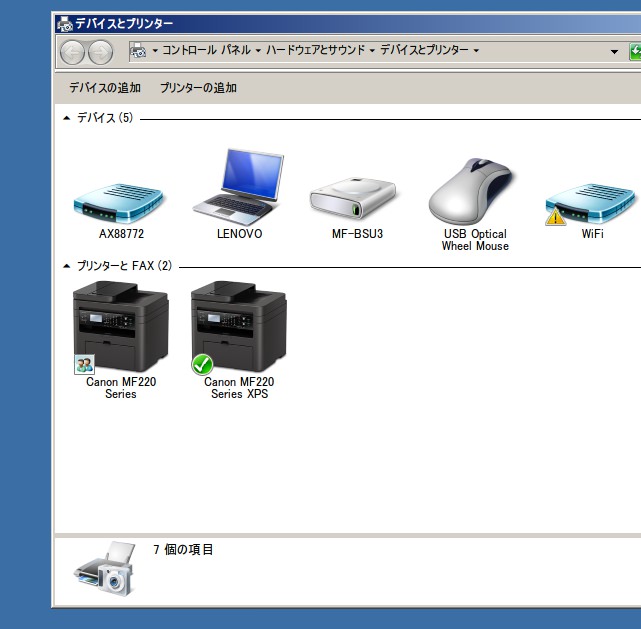Select the USB Optical Wheel Mouse icon
The image size is (641, 629).
[471, 190]
